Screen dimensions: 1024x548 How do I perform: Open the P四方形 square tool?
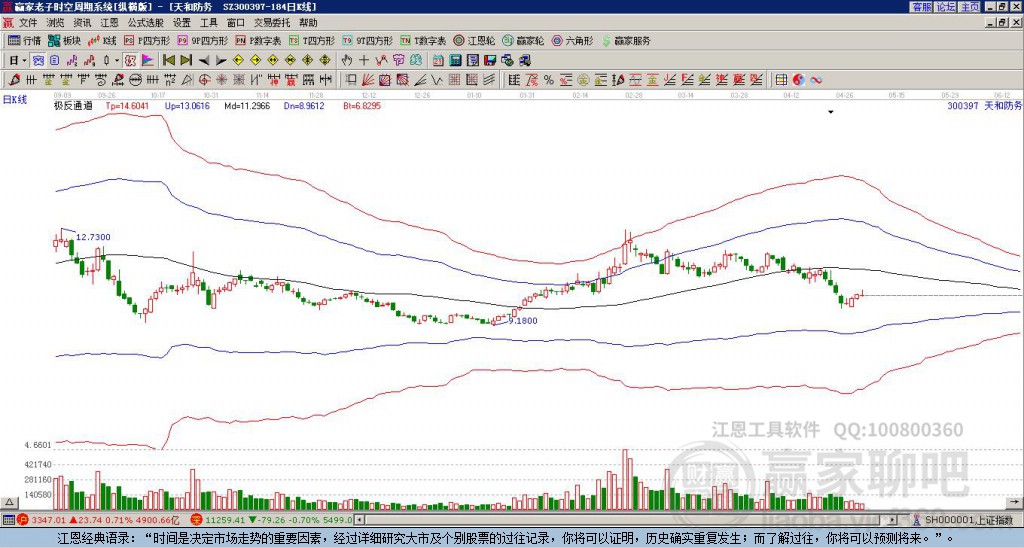pos(147,40)
